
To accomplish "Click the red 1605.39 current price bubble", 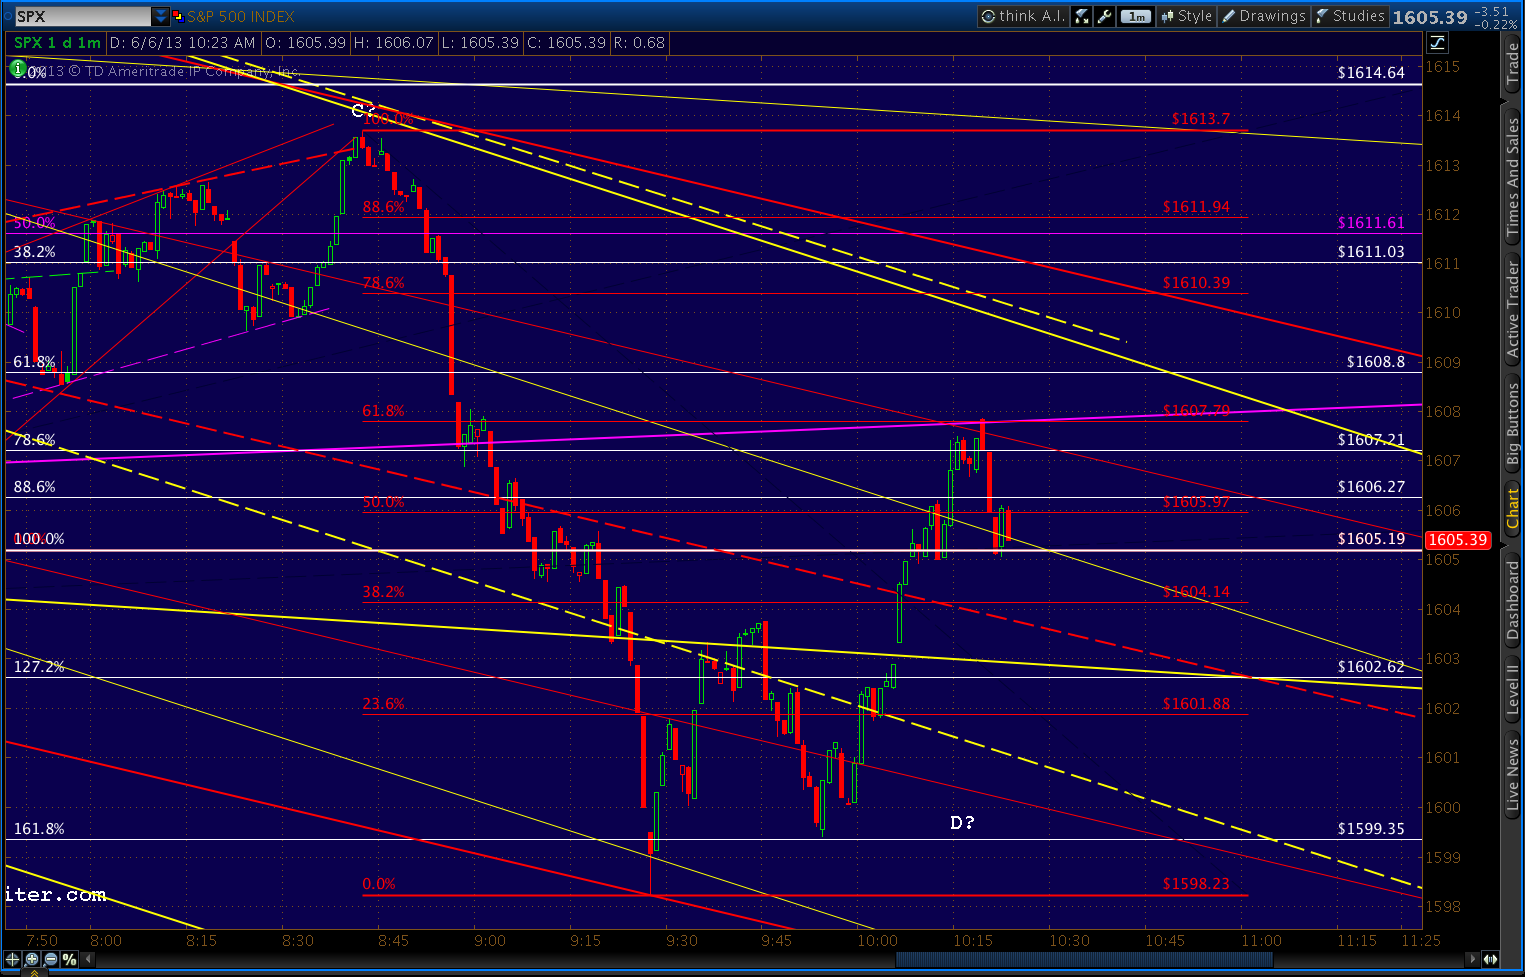I will pyautogui.click(x=1458, y=540).
